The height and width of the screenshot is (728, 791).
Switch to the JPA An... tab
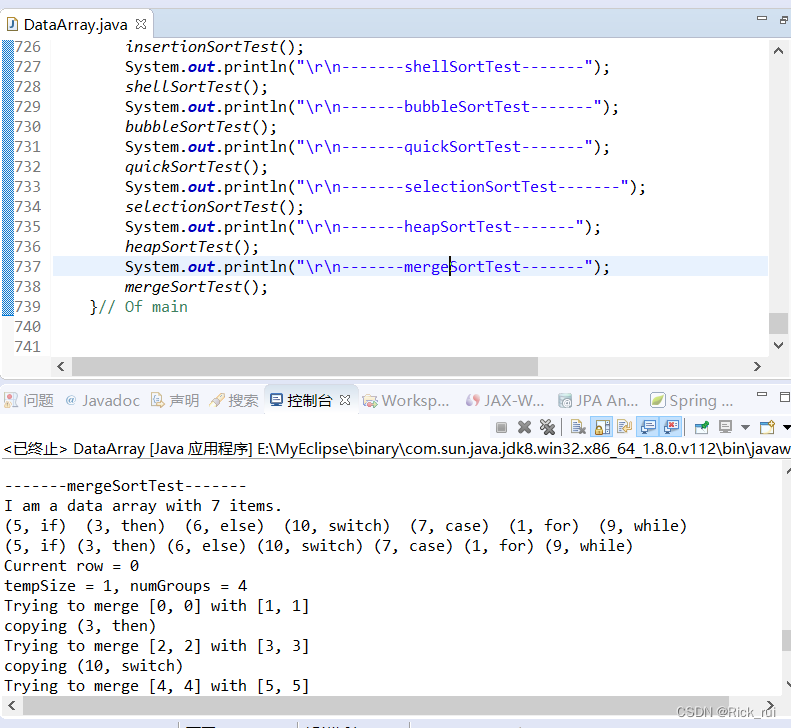coord(598,401)
